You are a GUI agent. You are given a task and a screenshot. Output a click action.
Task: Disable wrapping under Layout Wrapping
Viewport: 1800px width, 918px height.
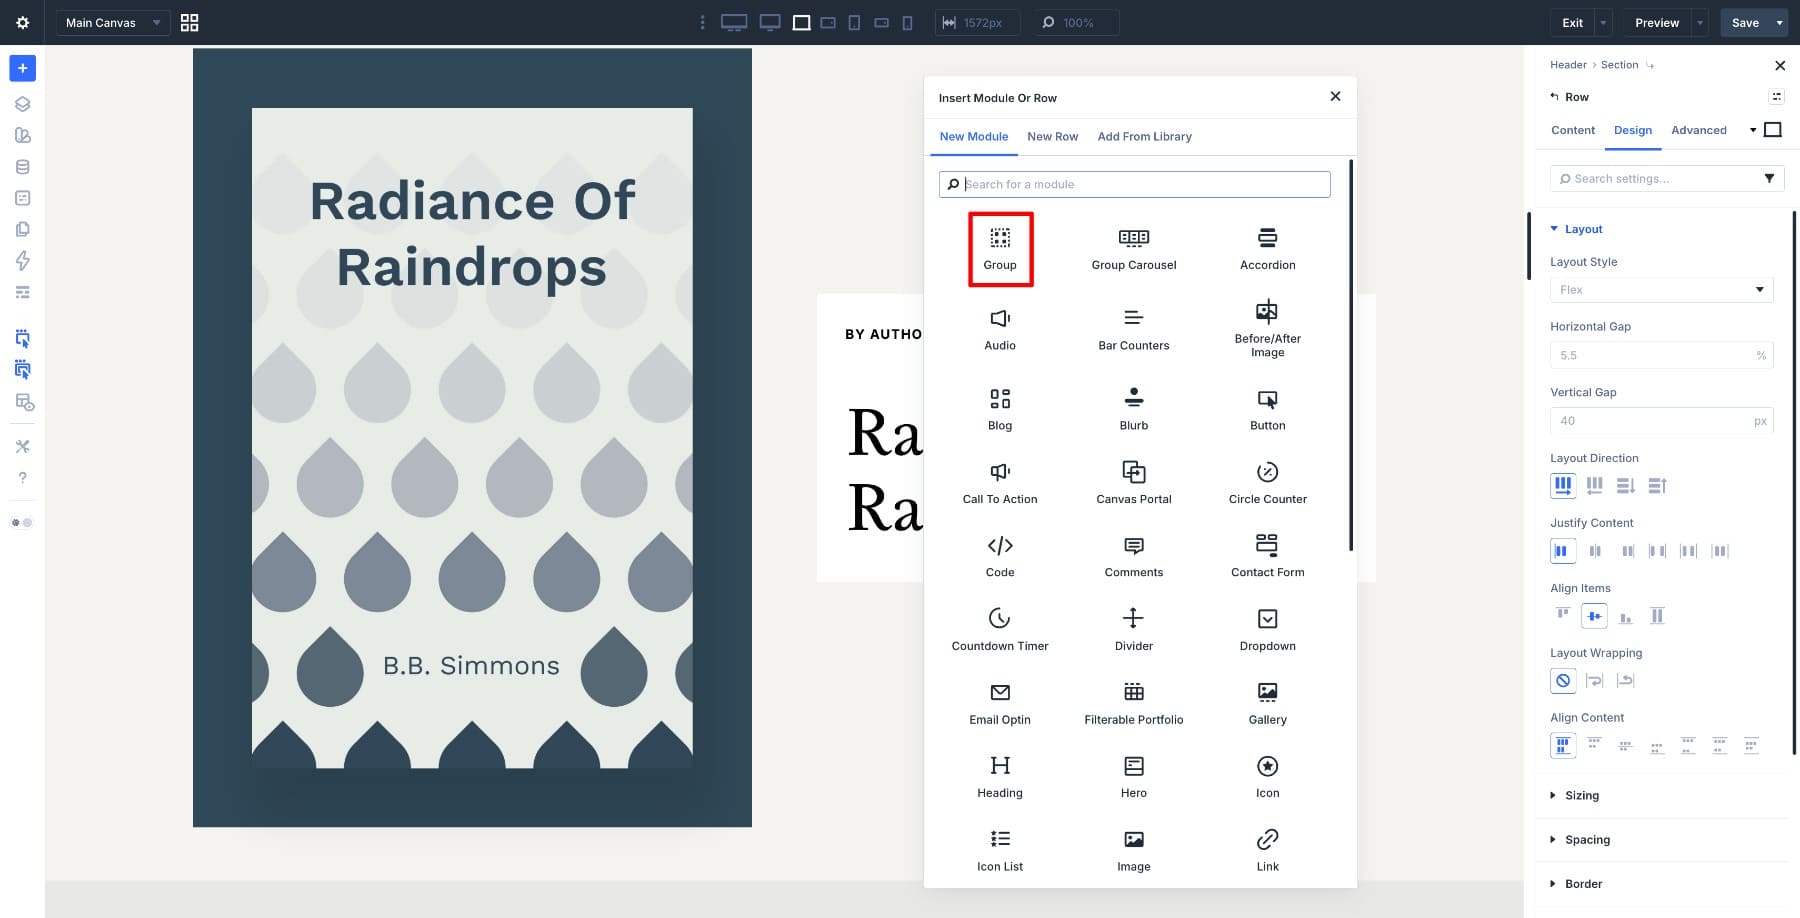pyautogui.click(x=1563, y=680)
